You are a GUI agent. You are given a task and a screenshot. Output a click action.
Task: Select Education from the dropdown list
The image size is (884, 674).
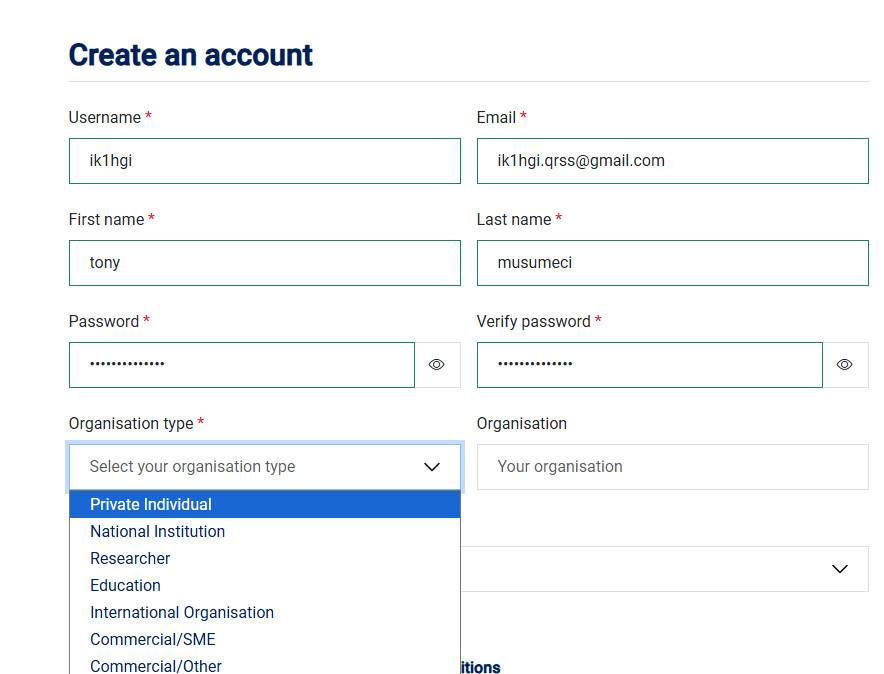[x=125, y=586]
